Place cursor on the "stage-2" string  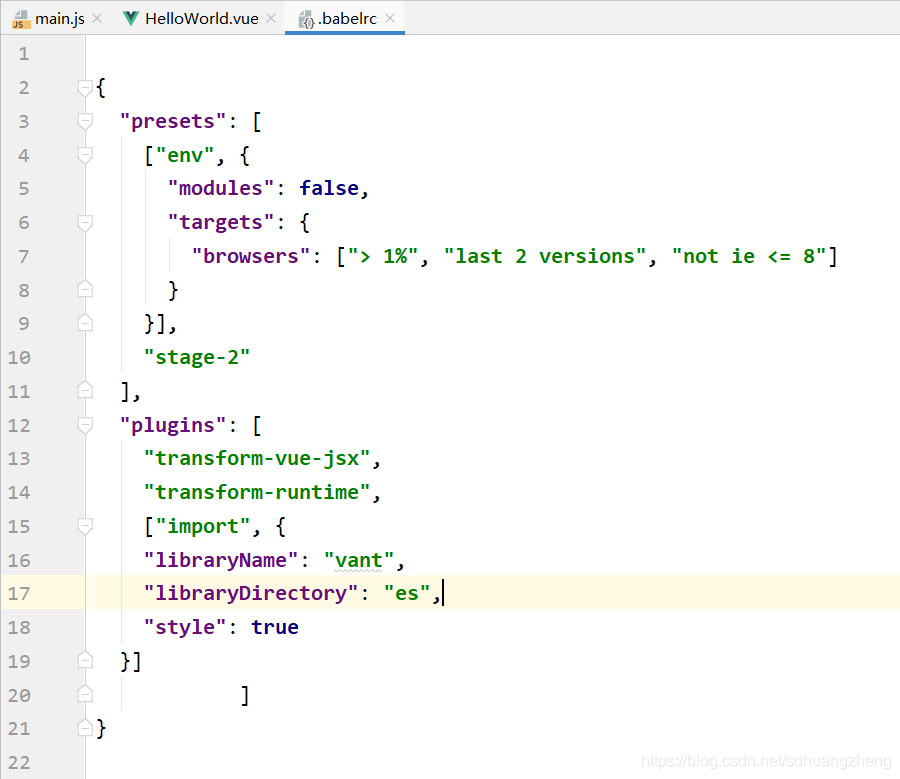pyautogui.click(x=197, y=357)
